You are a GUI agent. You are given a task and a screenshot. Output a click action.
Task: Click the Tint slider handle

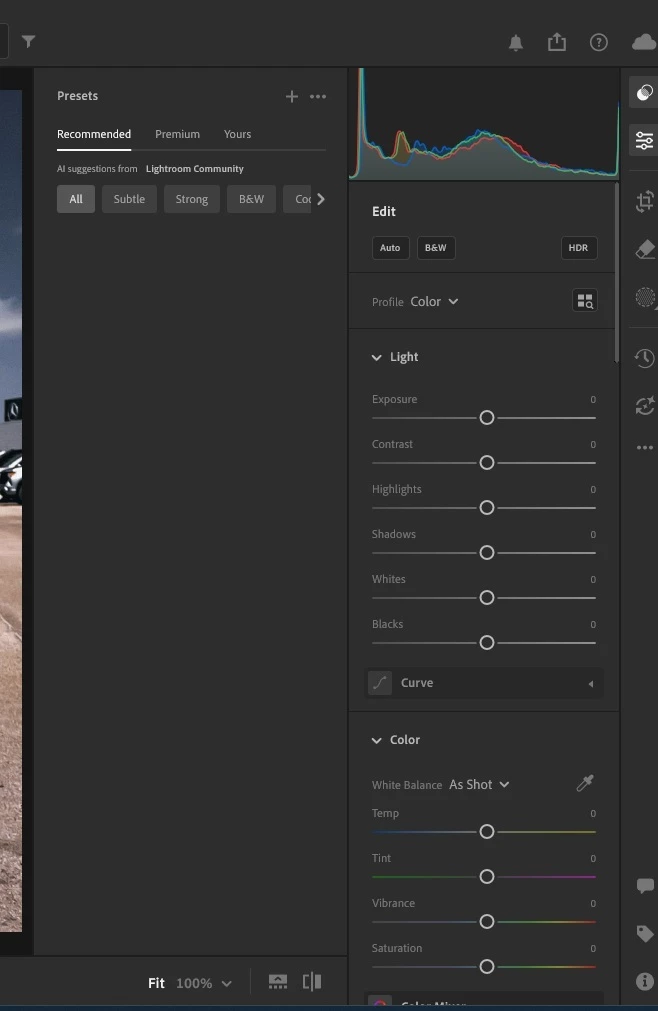click(x=487, y=877)
